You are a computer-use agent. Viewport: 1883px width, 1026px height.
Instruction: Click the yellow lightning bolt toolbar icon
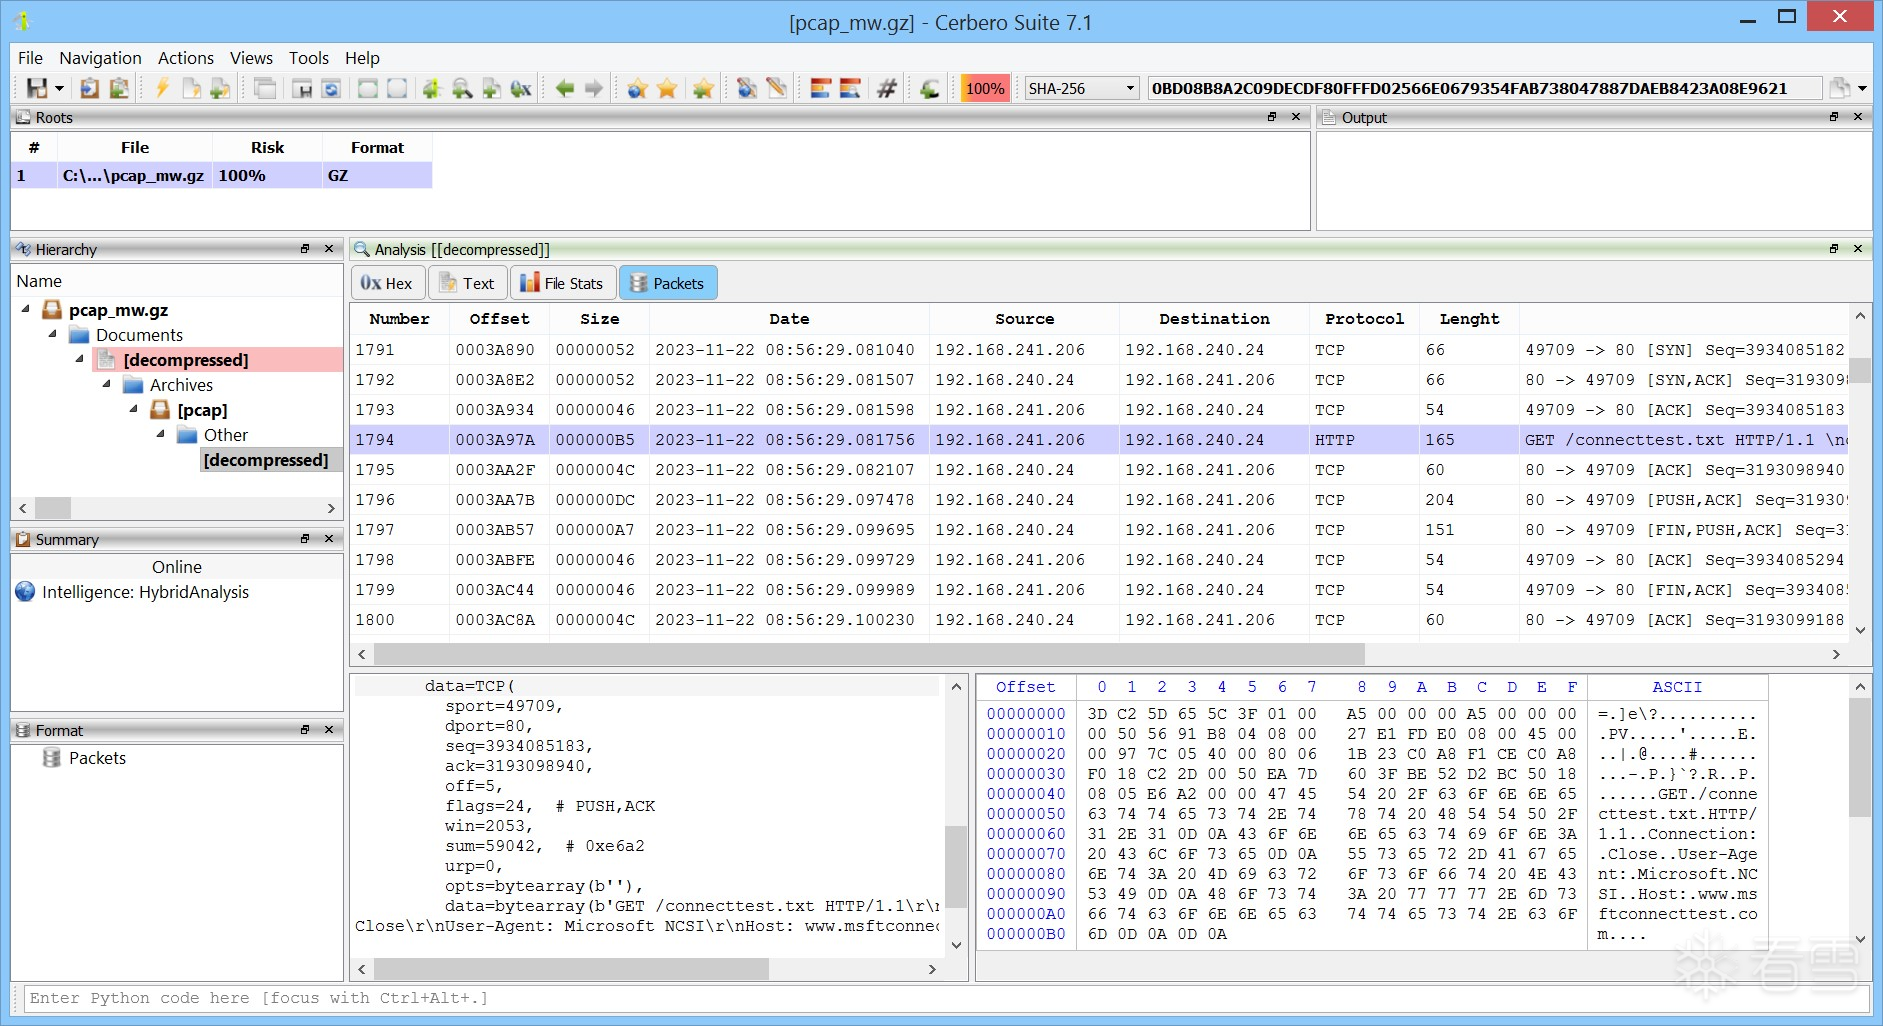[x=162, y=89]
